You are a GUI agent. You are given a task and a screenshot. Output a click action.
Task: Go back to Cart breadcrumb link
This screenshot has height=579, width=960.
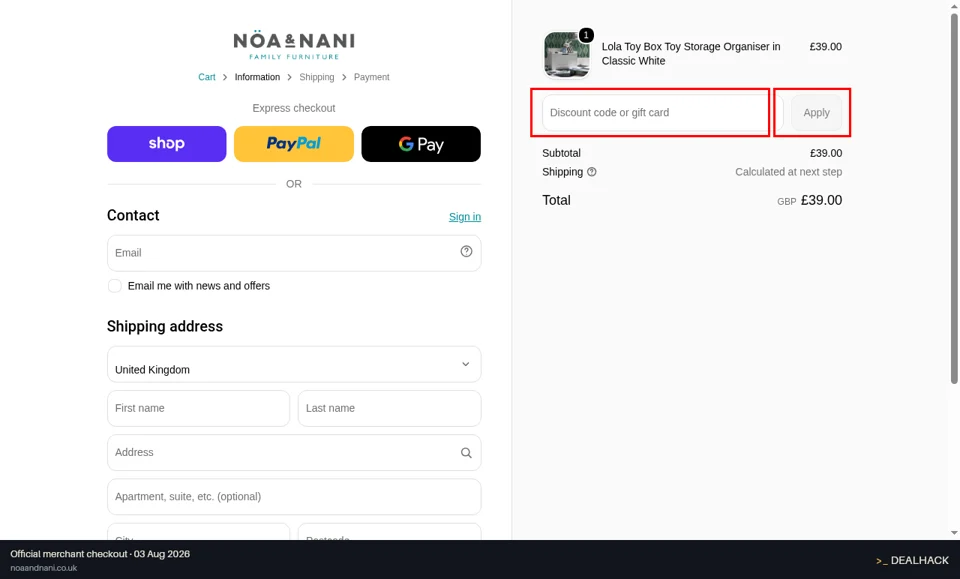[206, 77]
